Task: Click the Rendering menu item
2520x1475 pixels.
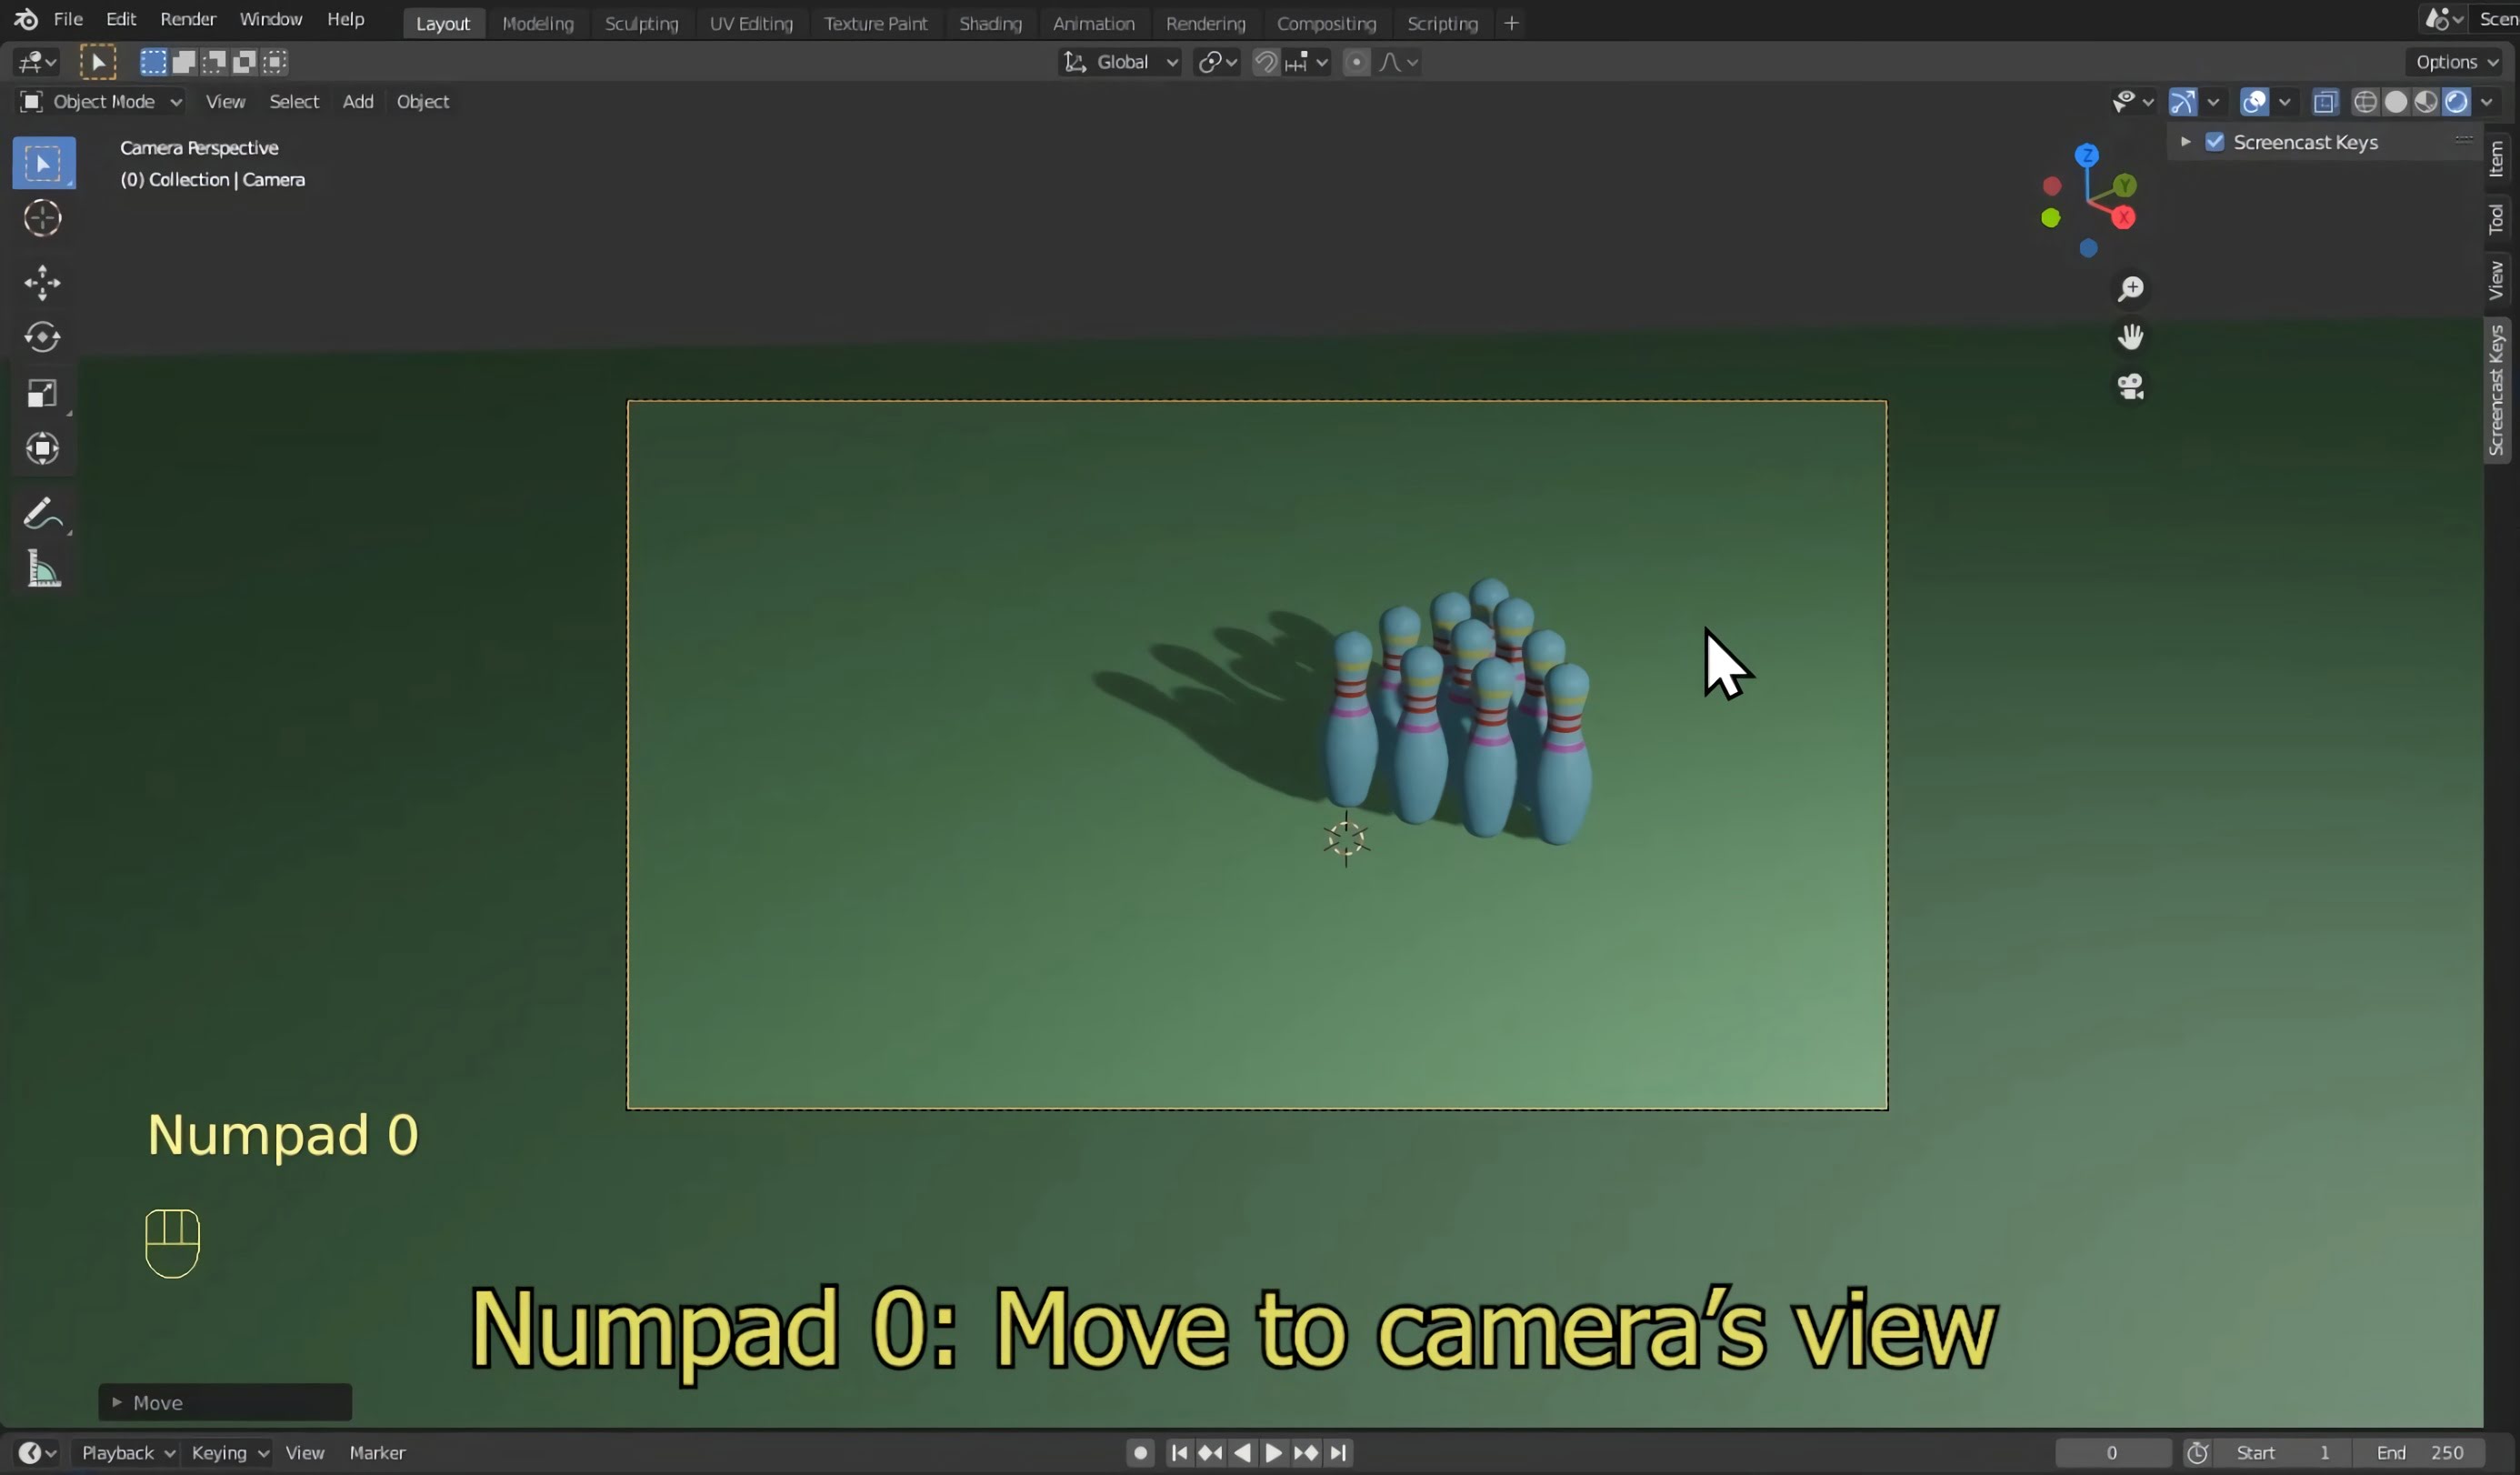Action: coord(1204,23)
